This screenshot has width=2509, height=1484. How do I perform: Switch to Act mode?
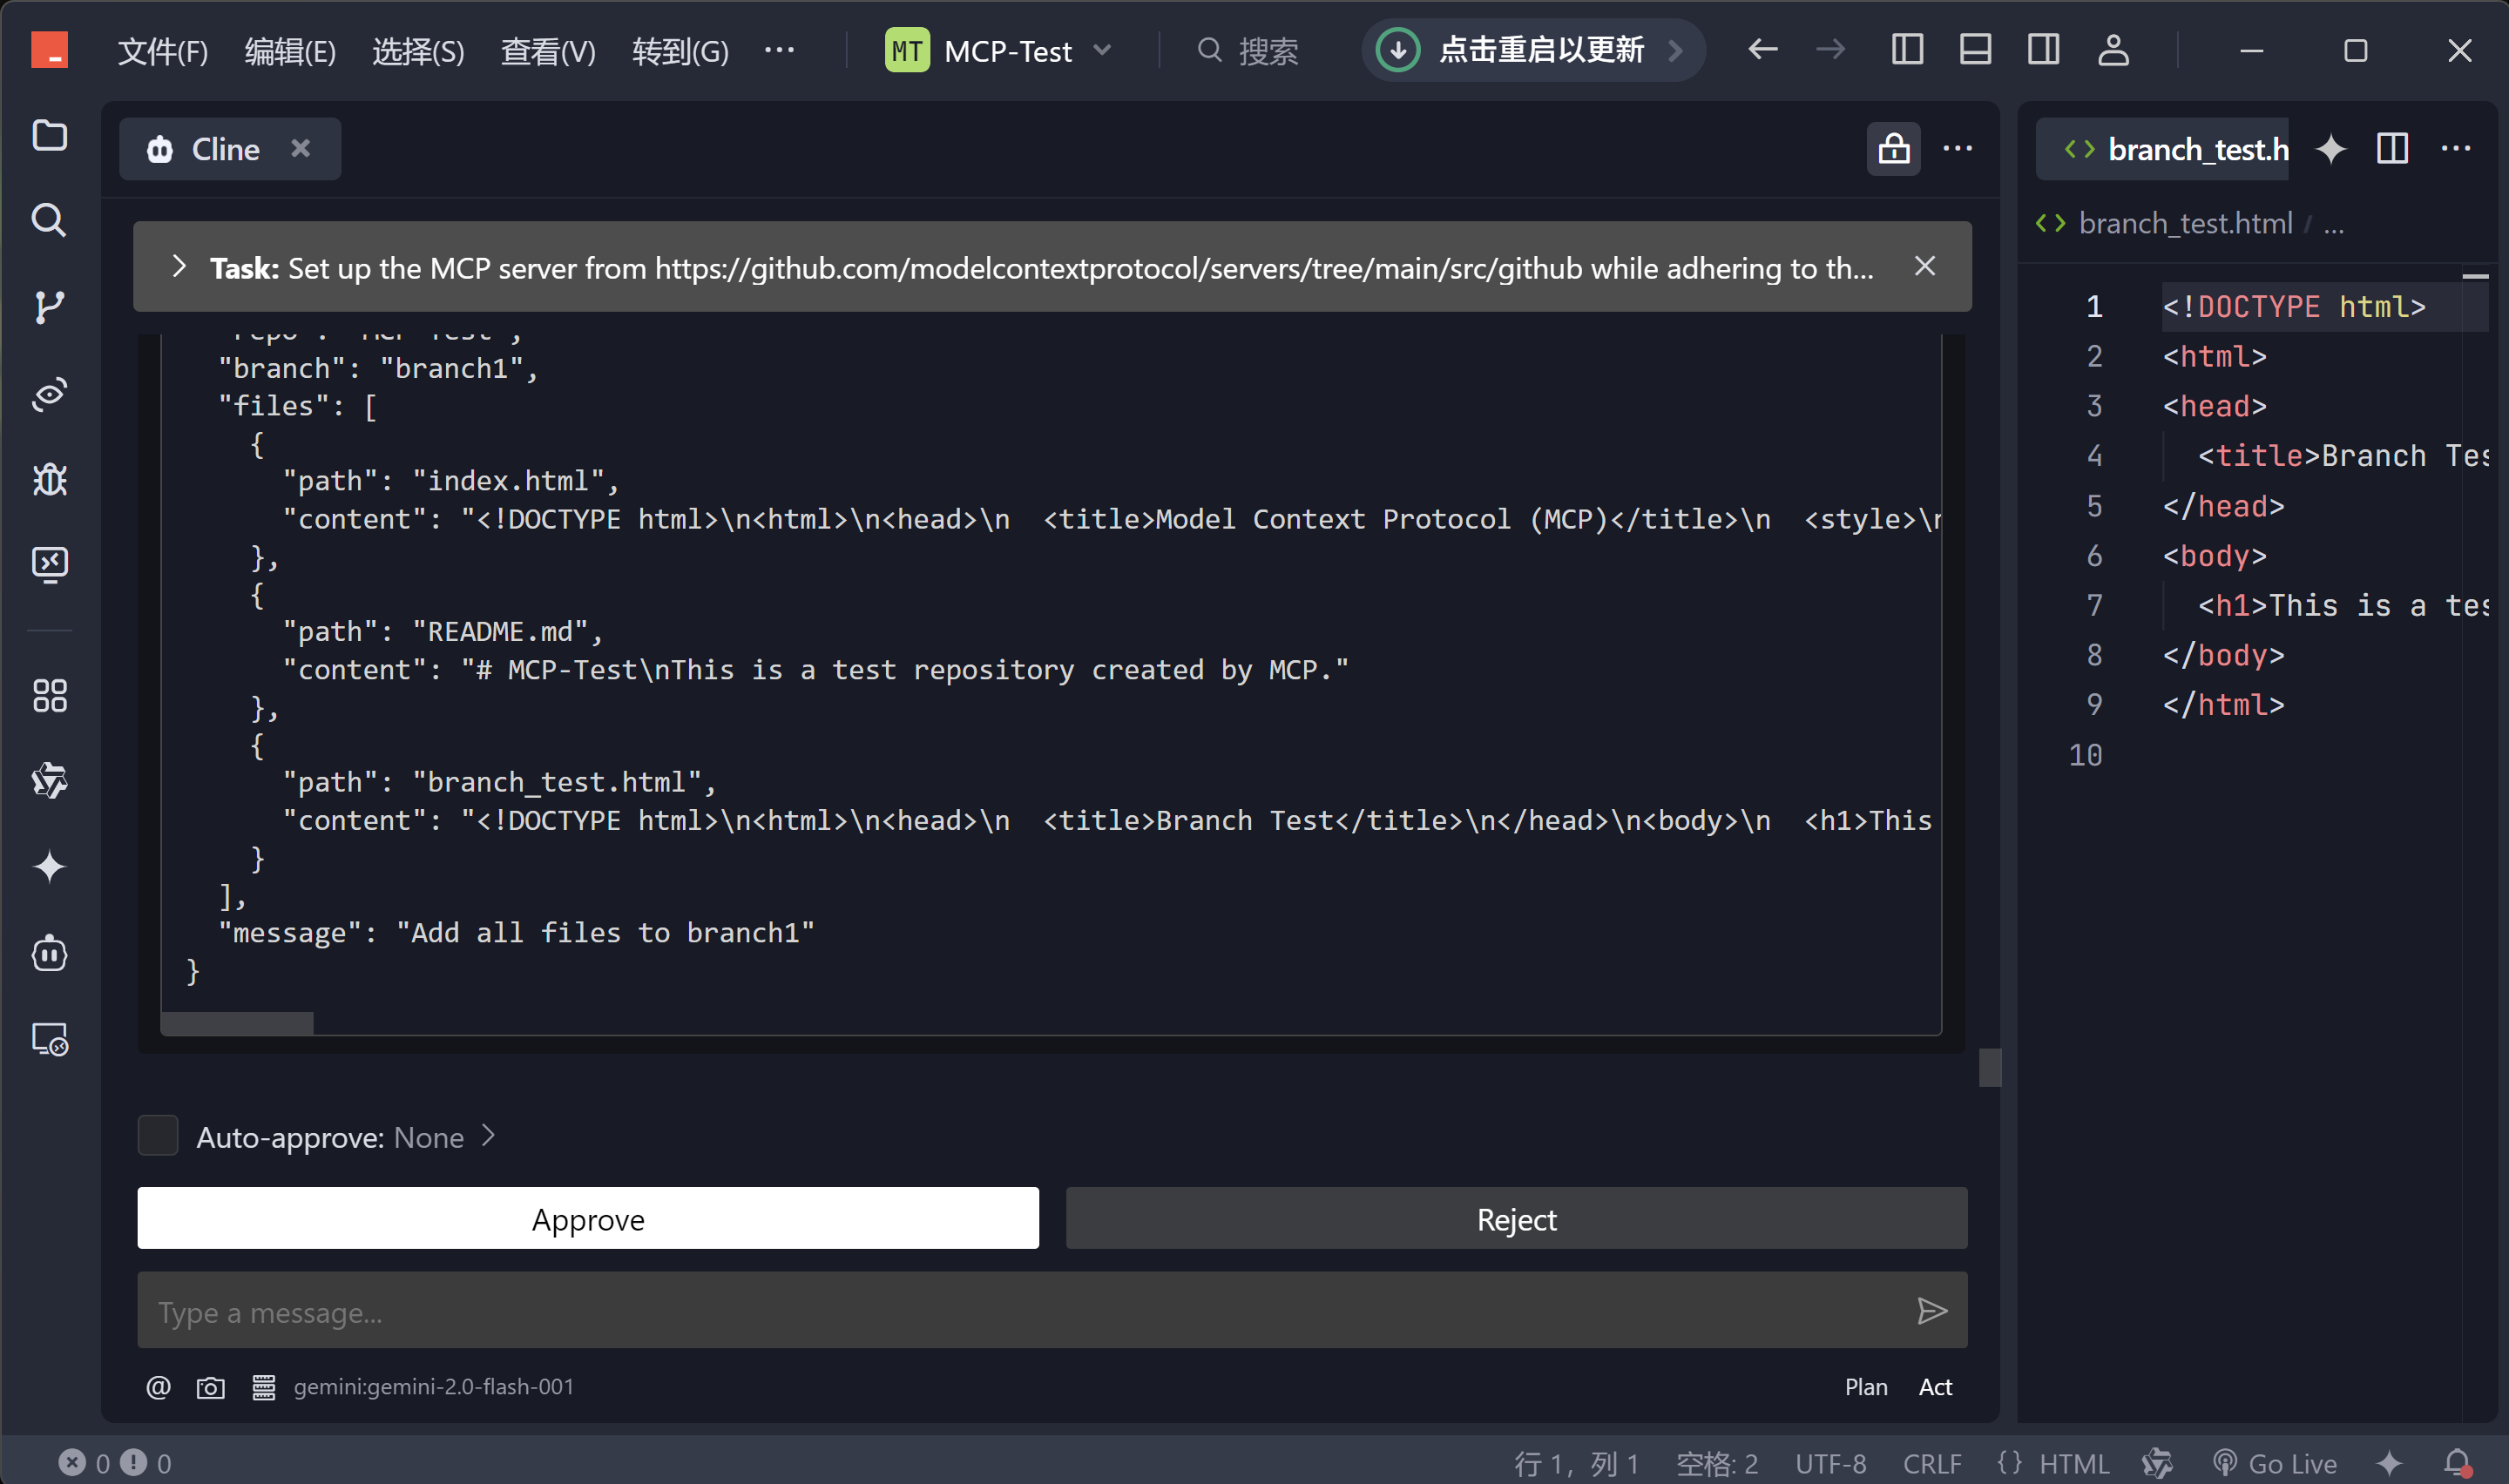(x=1934, y=1387)
